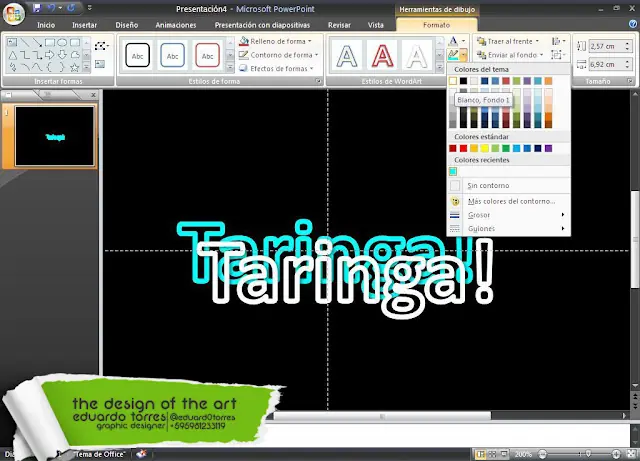Select the text box shape tool
Viewport: 640px width, 461px height.
click(x=12, y=42)
